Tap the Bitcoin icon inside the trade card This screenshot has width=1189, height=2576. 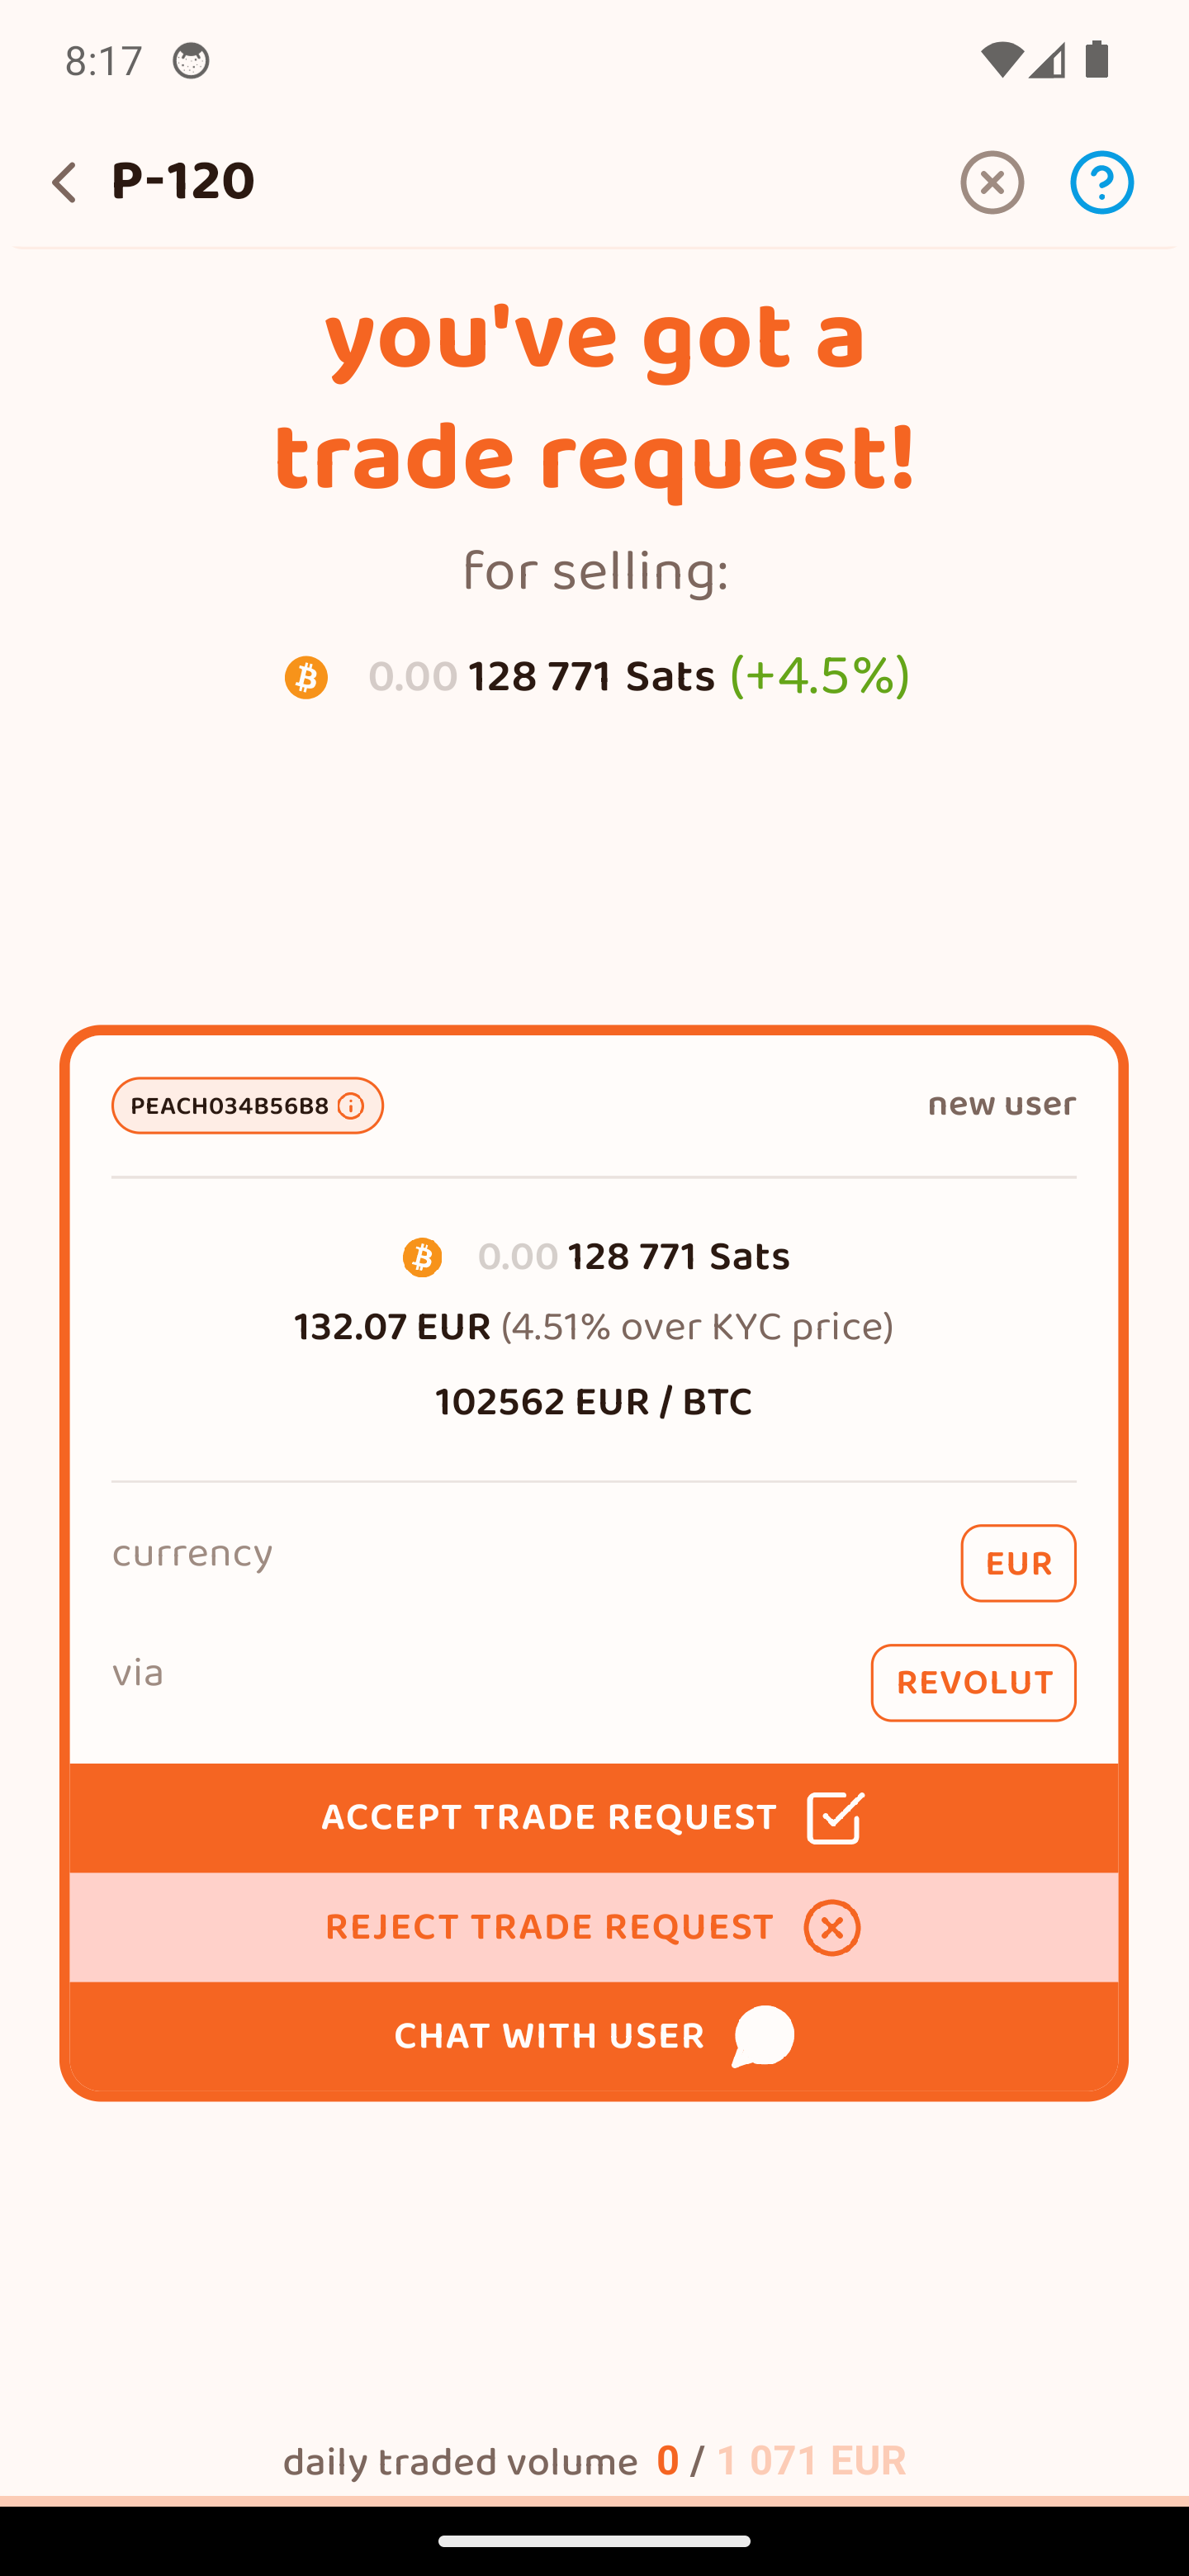pos(422,1258)
